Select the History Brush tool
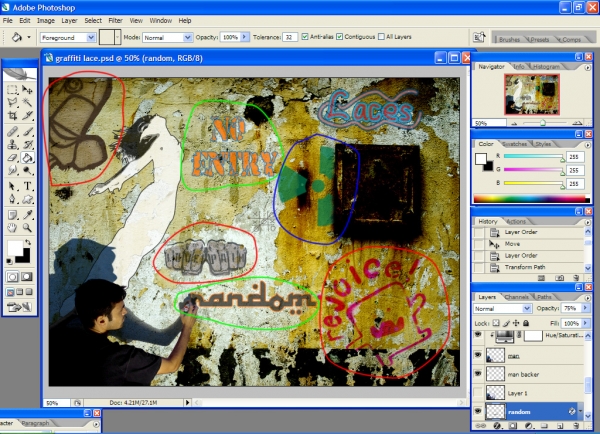This screenshot has height=434, width=600. tap(27, 145)
